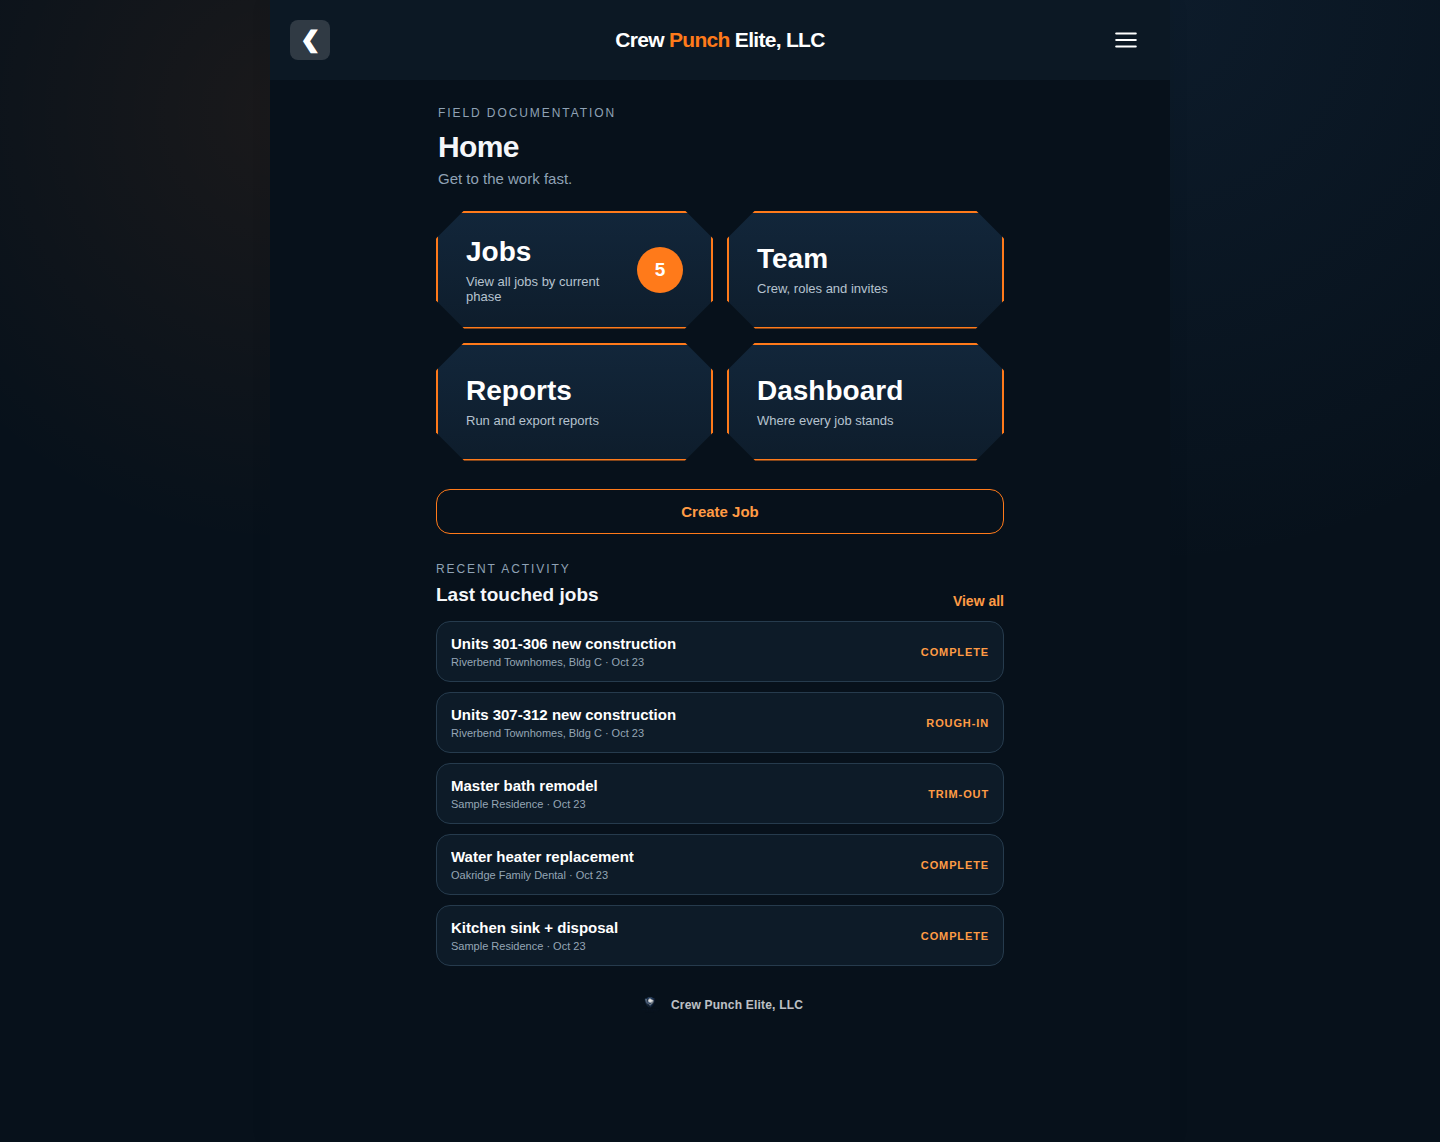This screenshot has height=1142, width=1440.
Task: Open Master bath remodel job
Action: pos(720,794)
